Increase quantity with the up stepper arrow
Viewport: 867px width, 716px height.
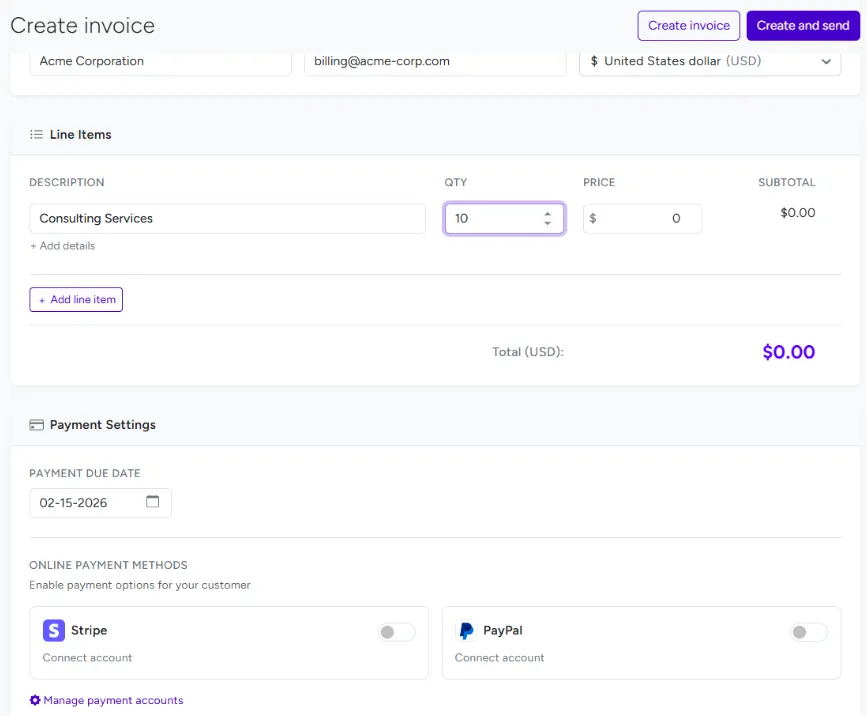pos(547,214)
